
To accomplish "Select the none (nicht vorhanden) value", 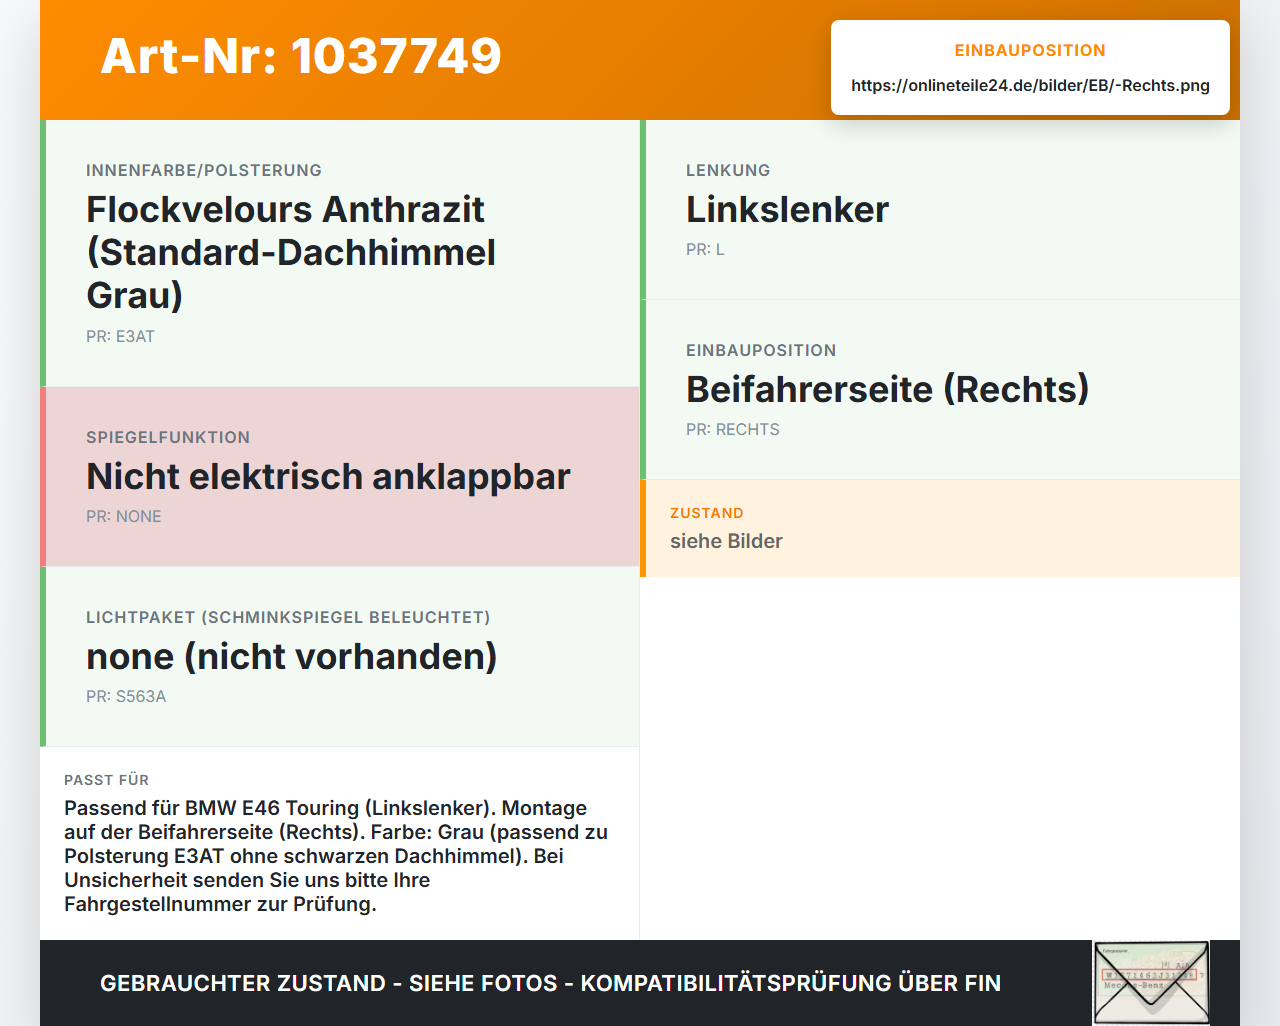I will point(291,656).
